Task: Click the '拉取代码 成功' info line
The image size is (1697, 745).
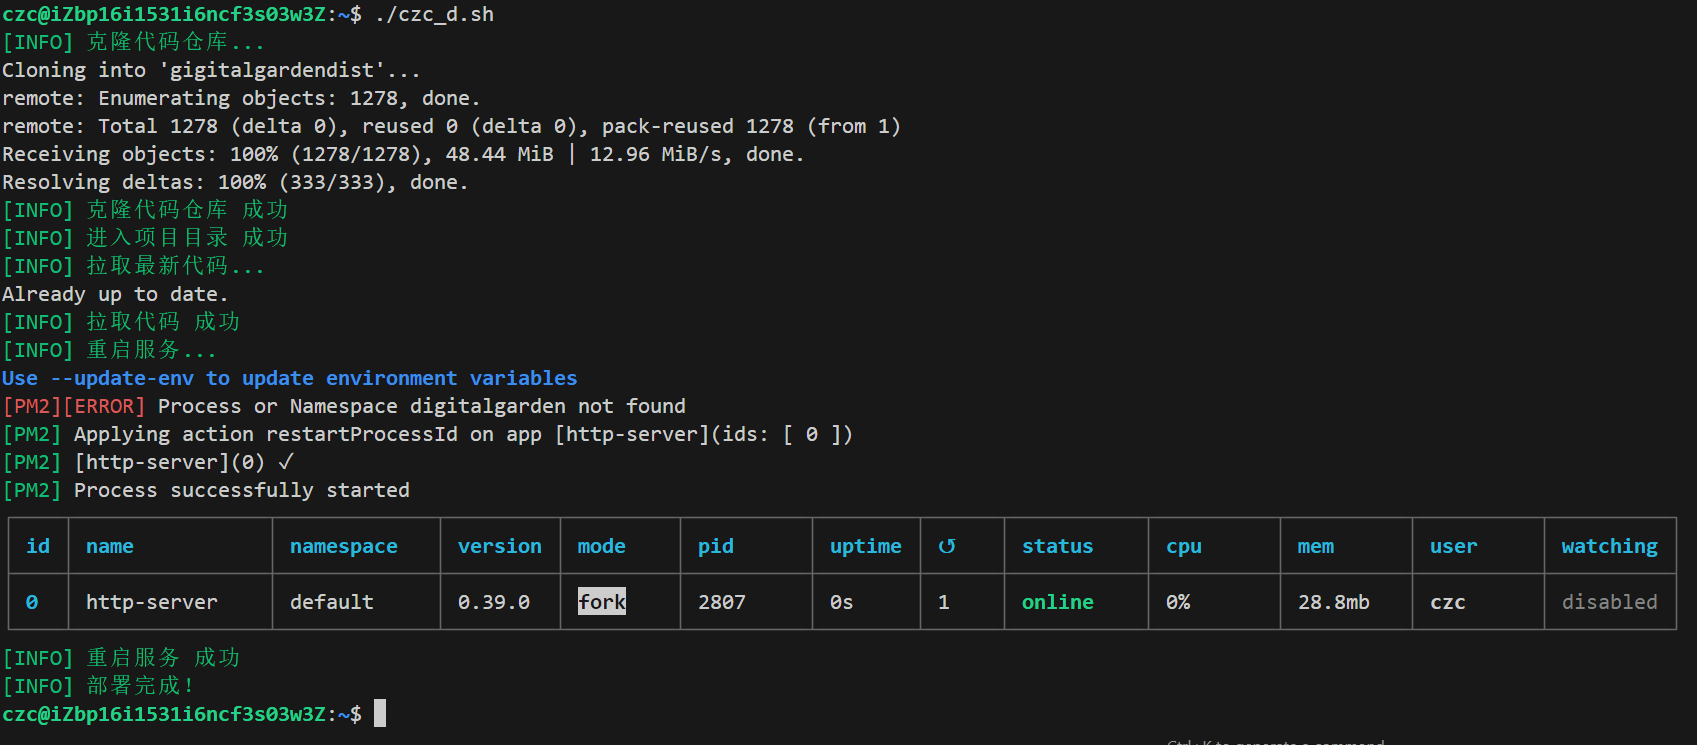Action: (x=121, y=322)
